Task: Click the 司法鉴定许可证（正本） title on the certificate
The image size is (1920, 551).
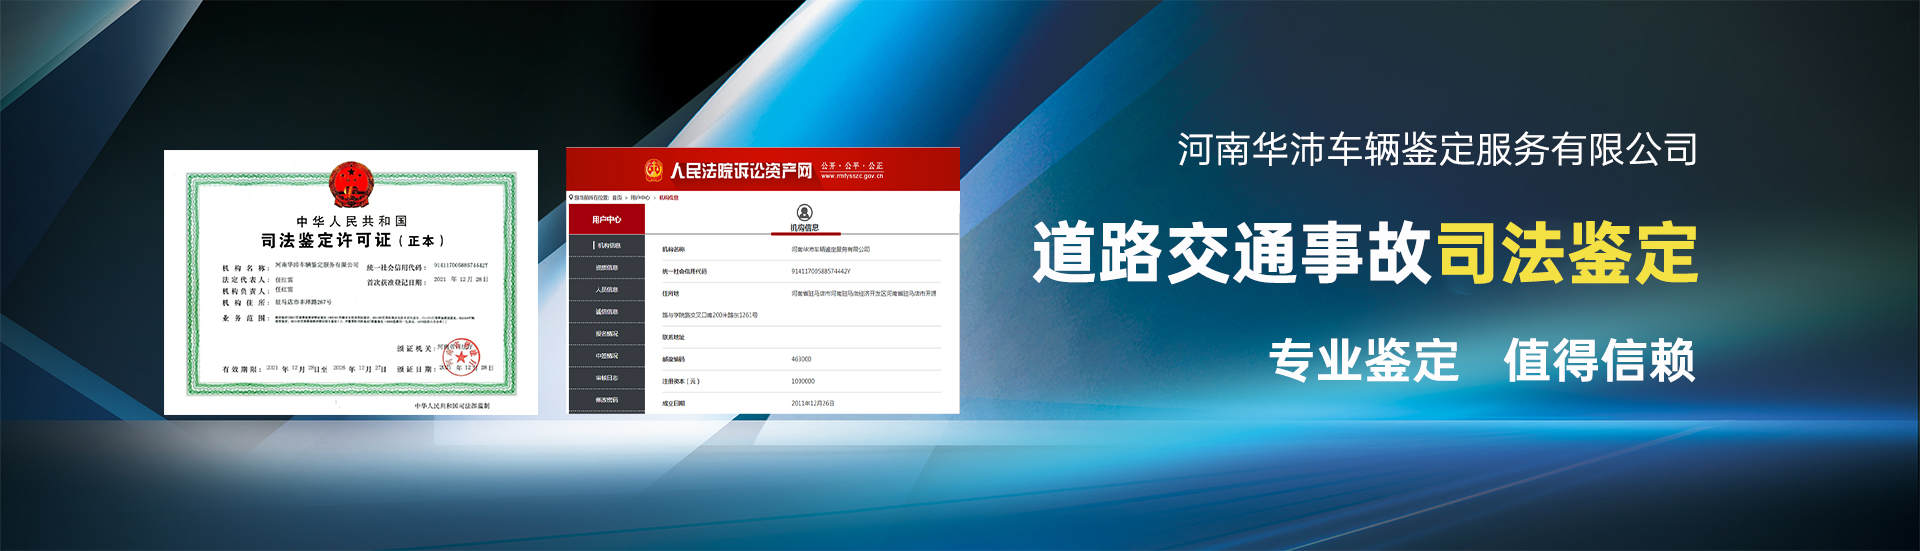Action: coord(352,241)
